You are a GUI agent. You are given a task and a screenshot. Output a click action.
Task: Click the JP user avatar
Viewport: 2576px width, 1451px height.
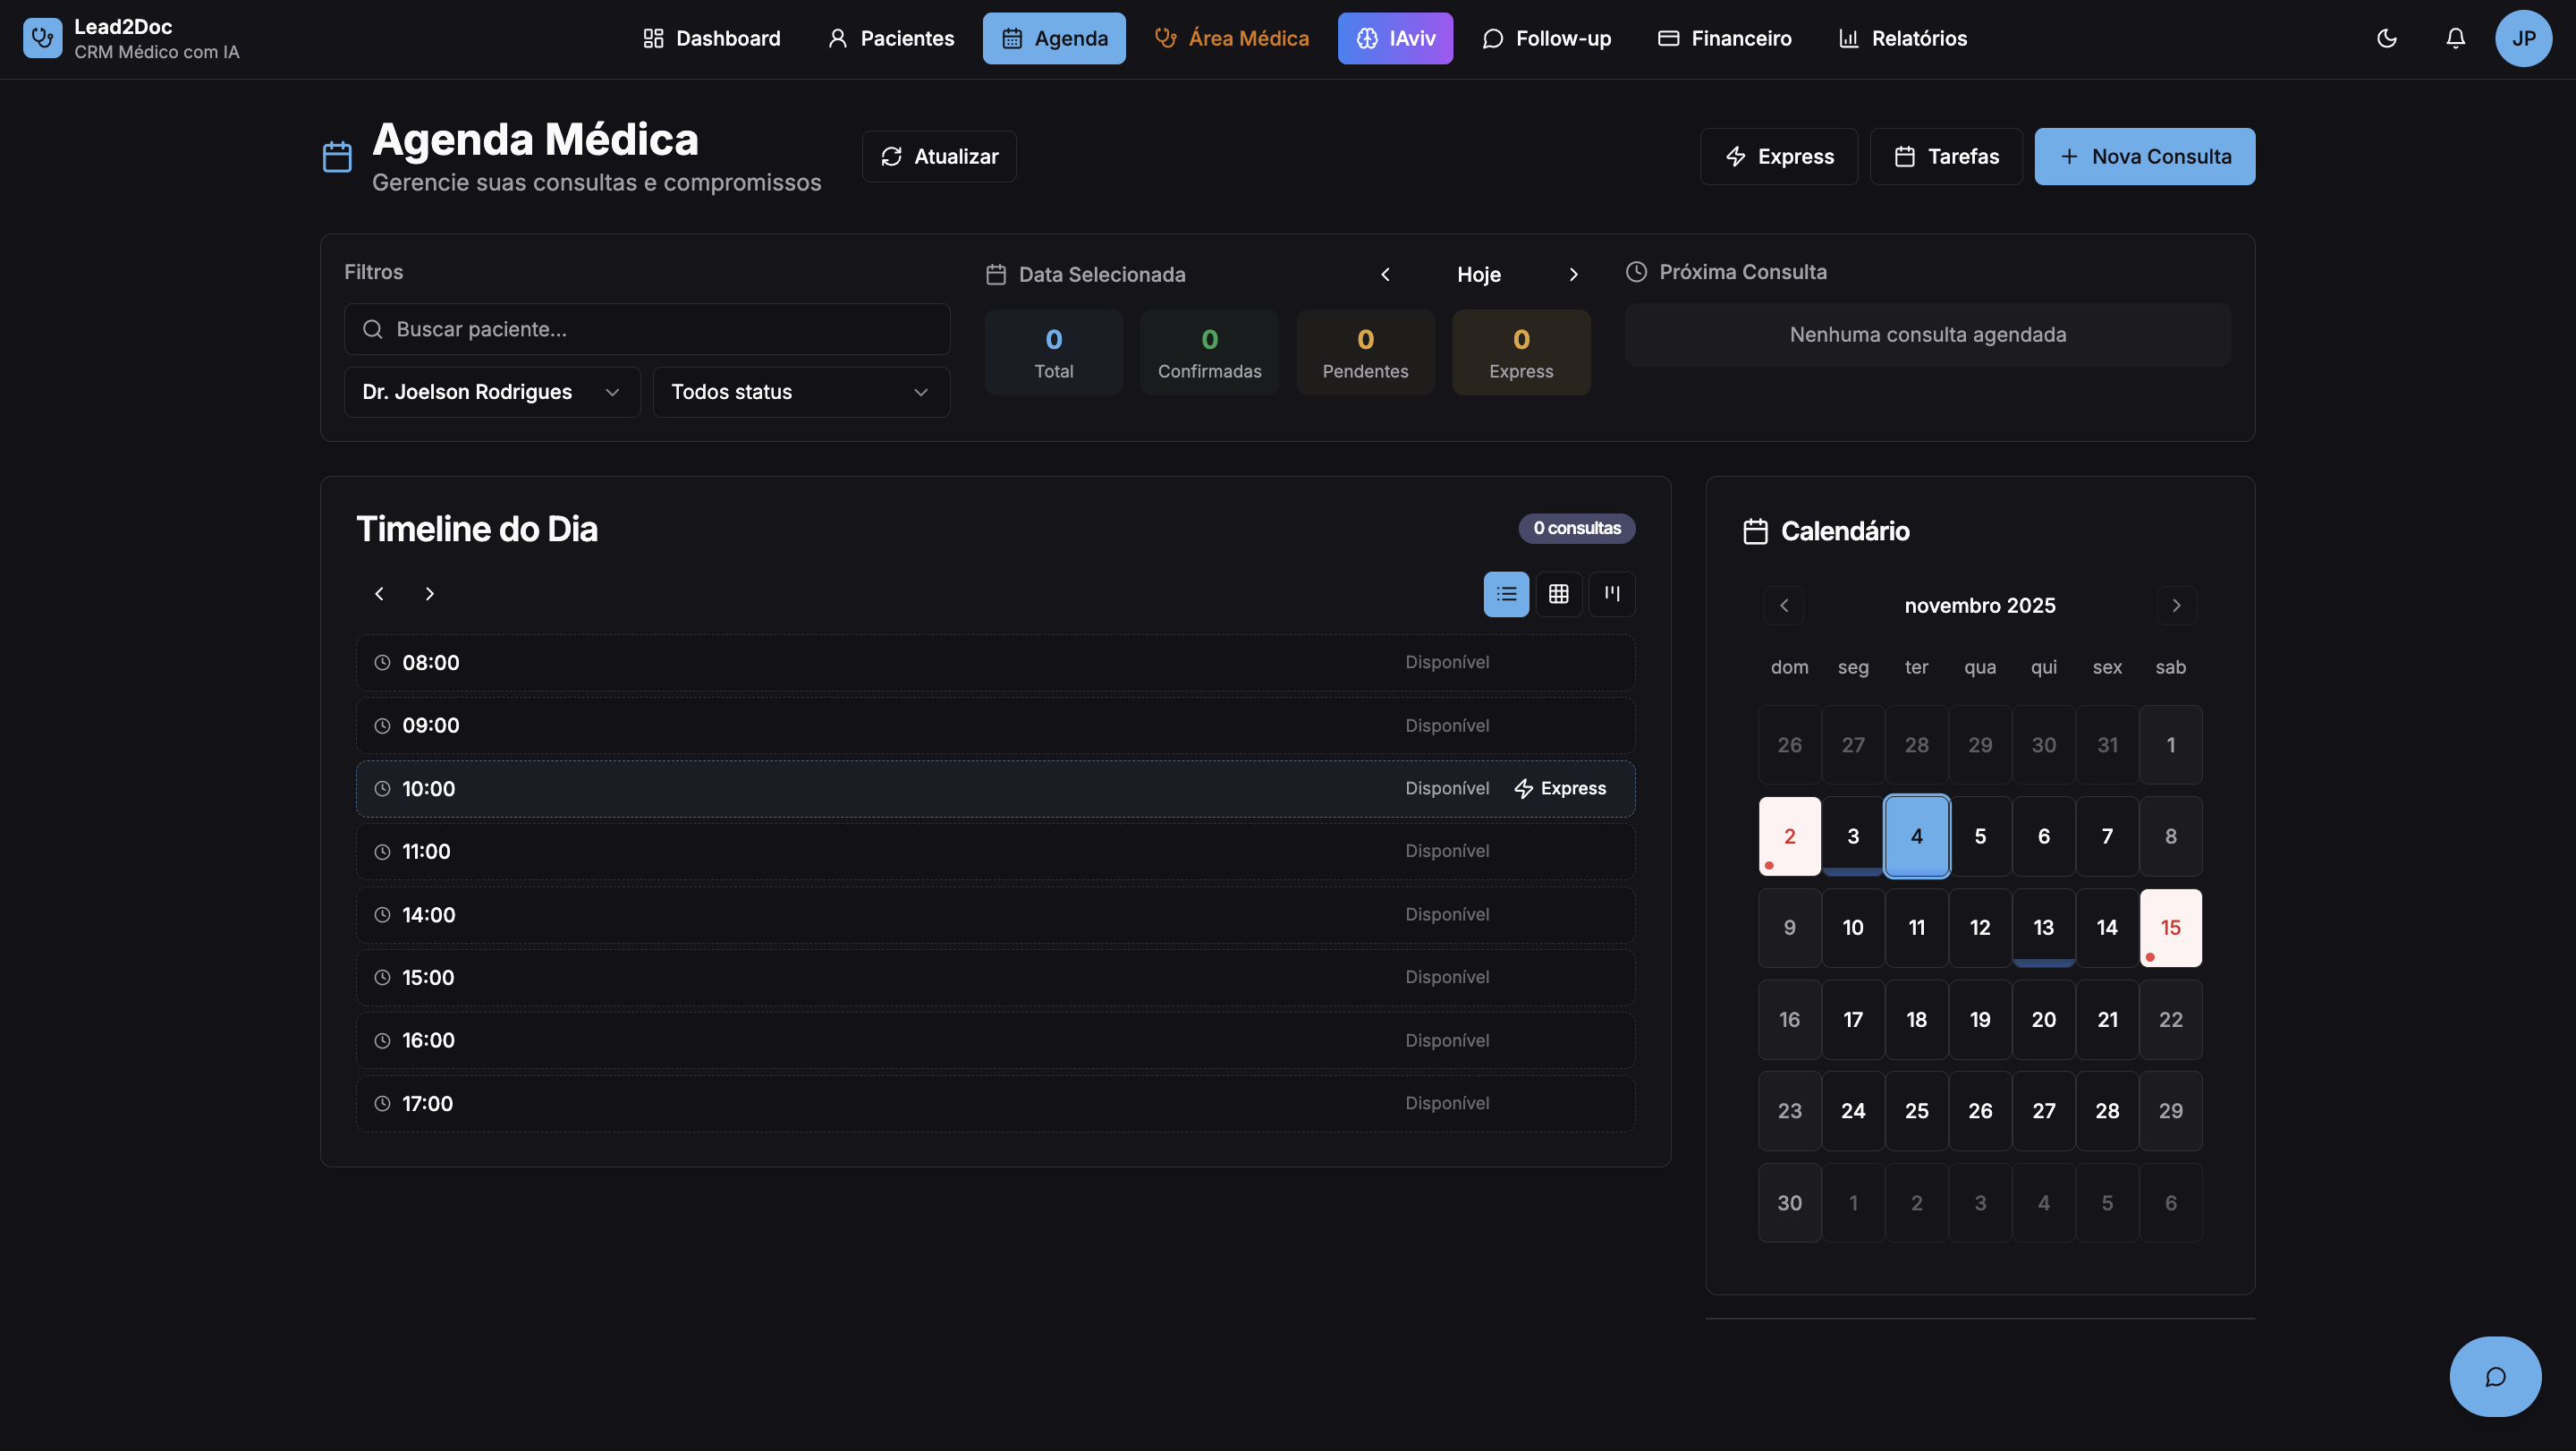click(2523, 38)
